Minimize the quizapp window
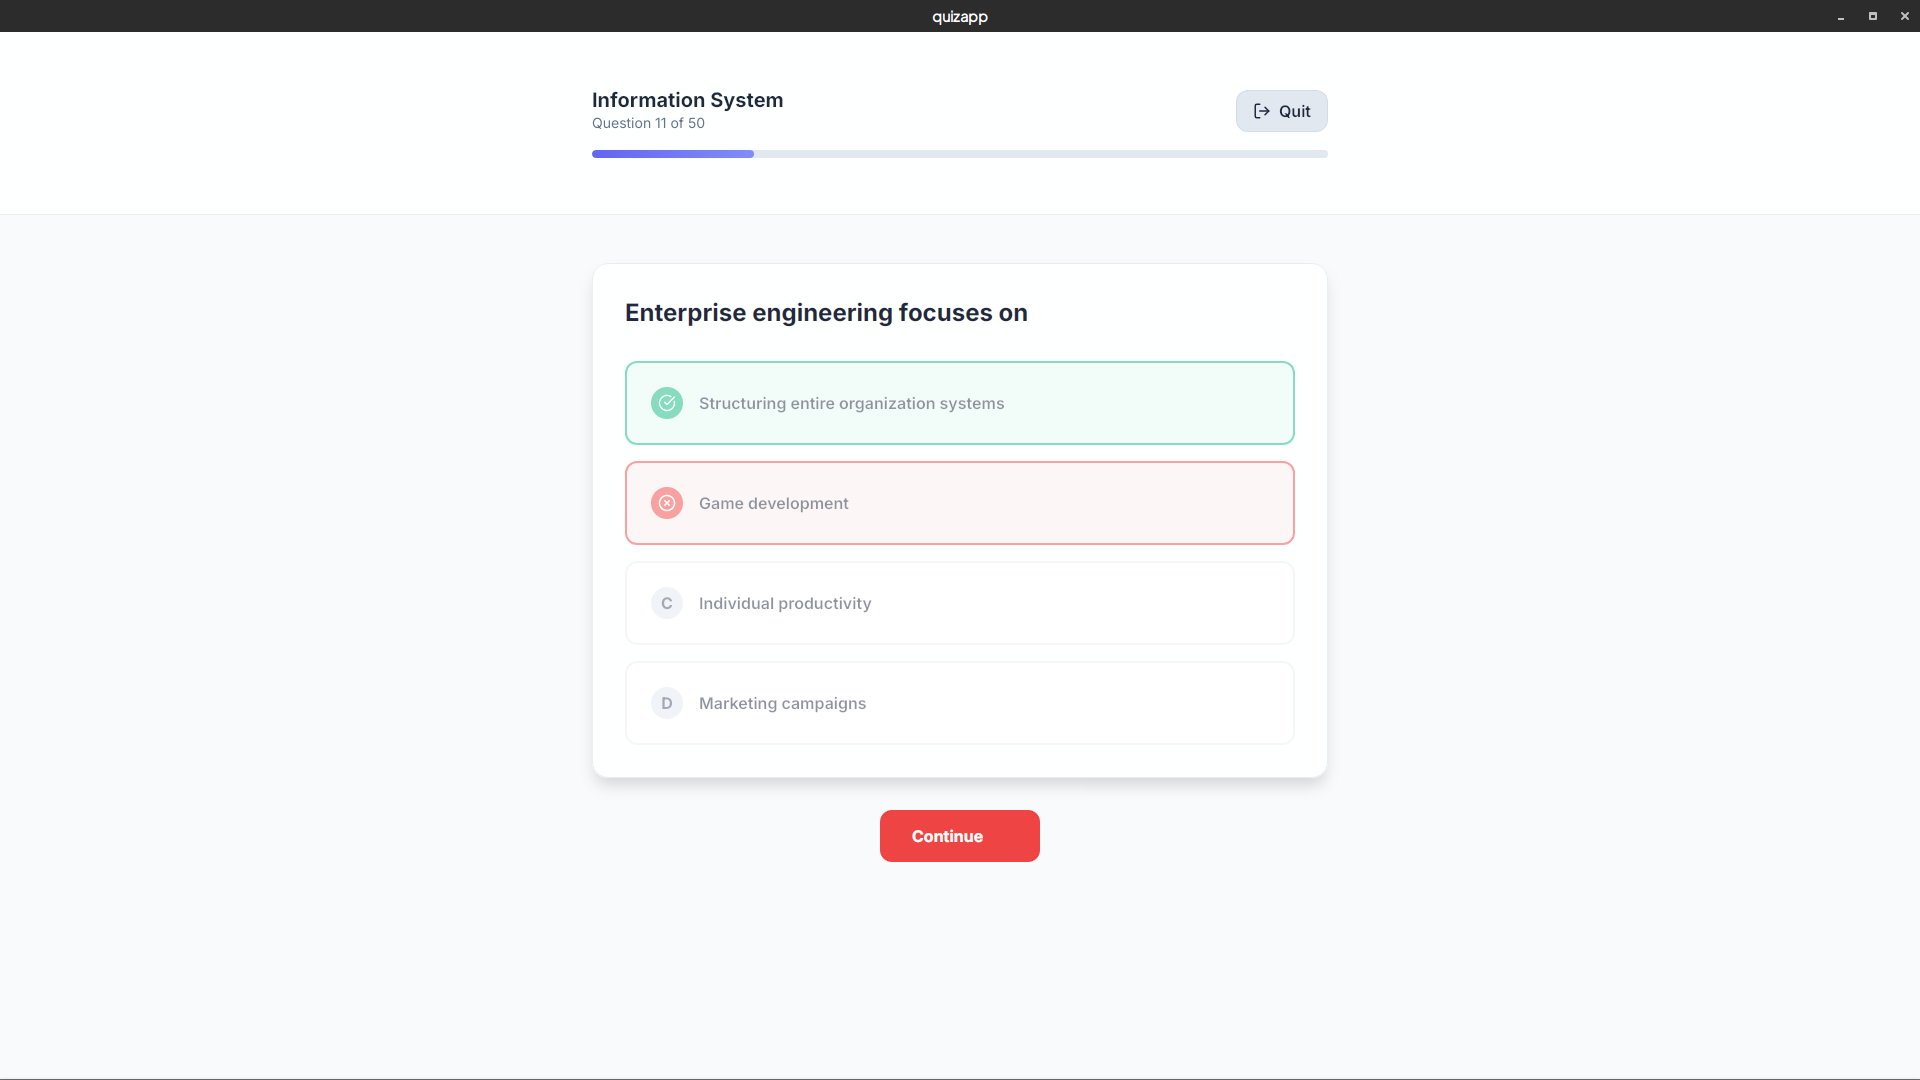Image resolution: width=1920 pixels, height=1080 pixels. coord(1841,16)
